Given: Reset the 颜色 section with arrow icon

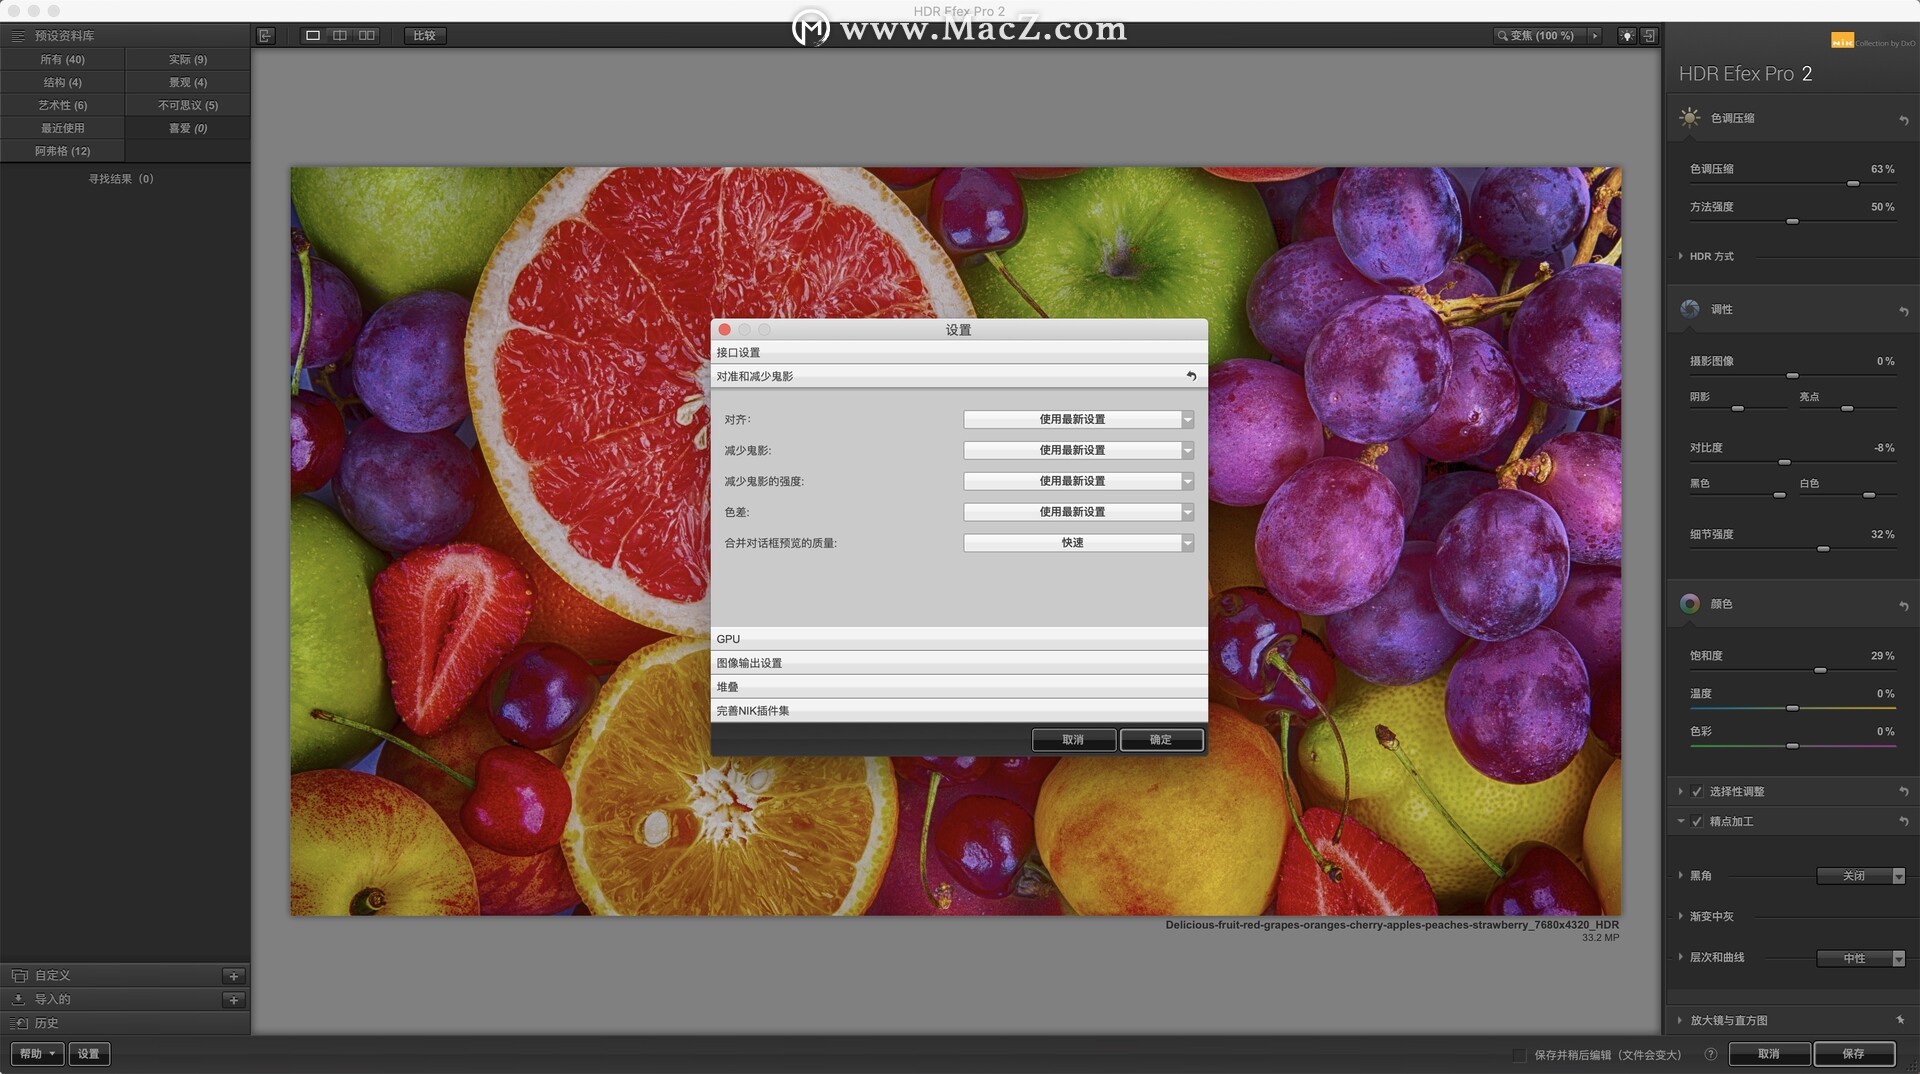Looking at the screenshot, I should point(1903,606).
